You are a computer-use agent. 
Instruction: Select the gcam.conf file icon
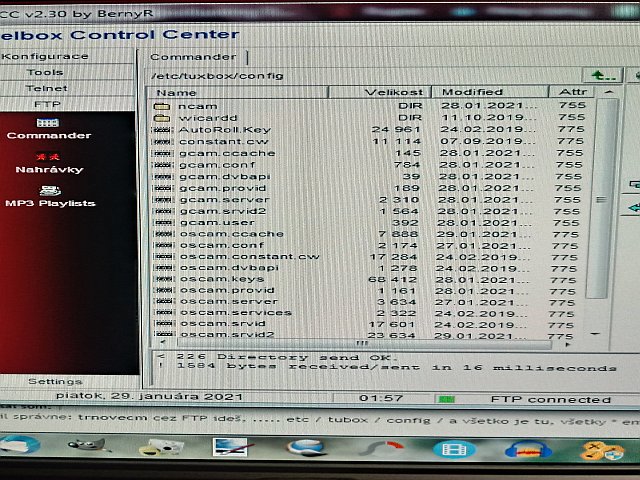162,165
